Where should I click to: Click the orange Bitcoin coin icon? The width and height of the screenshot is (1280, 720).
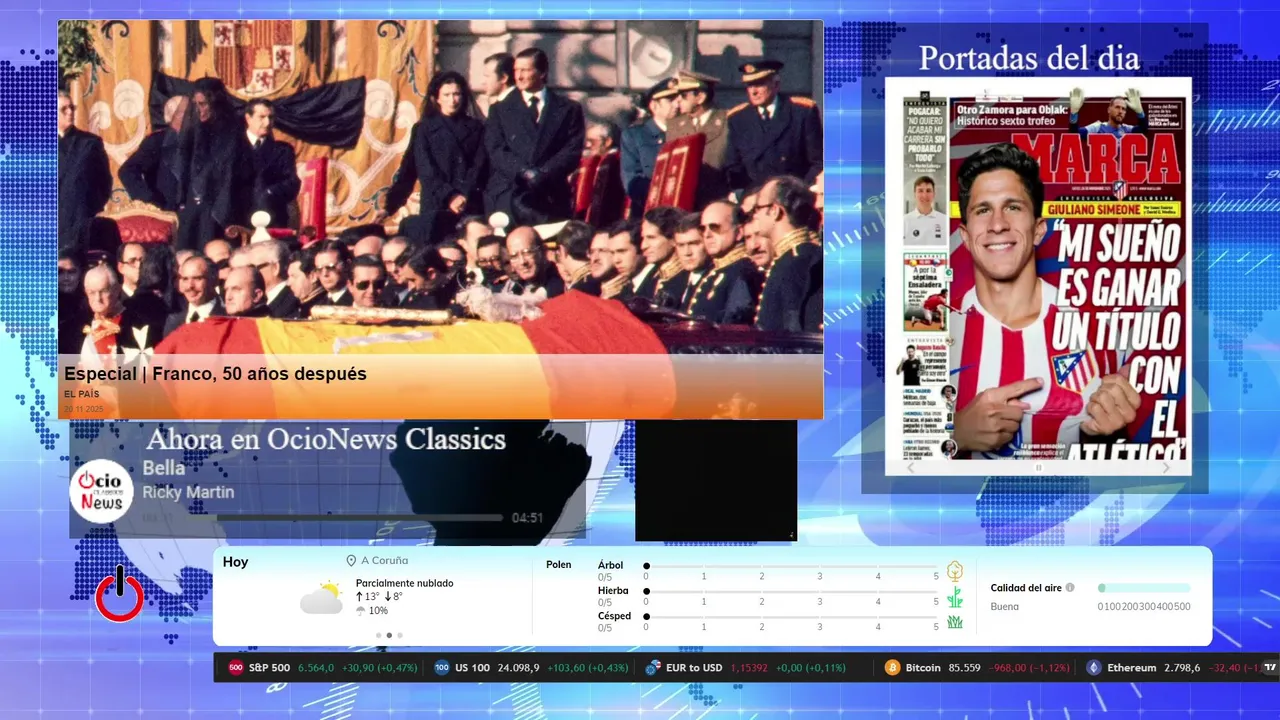coord(892,668)
